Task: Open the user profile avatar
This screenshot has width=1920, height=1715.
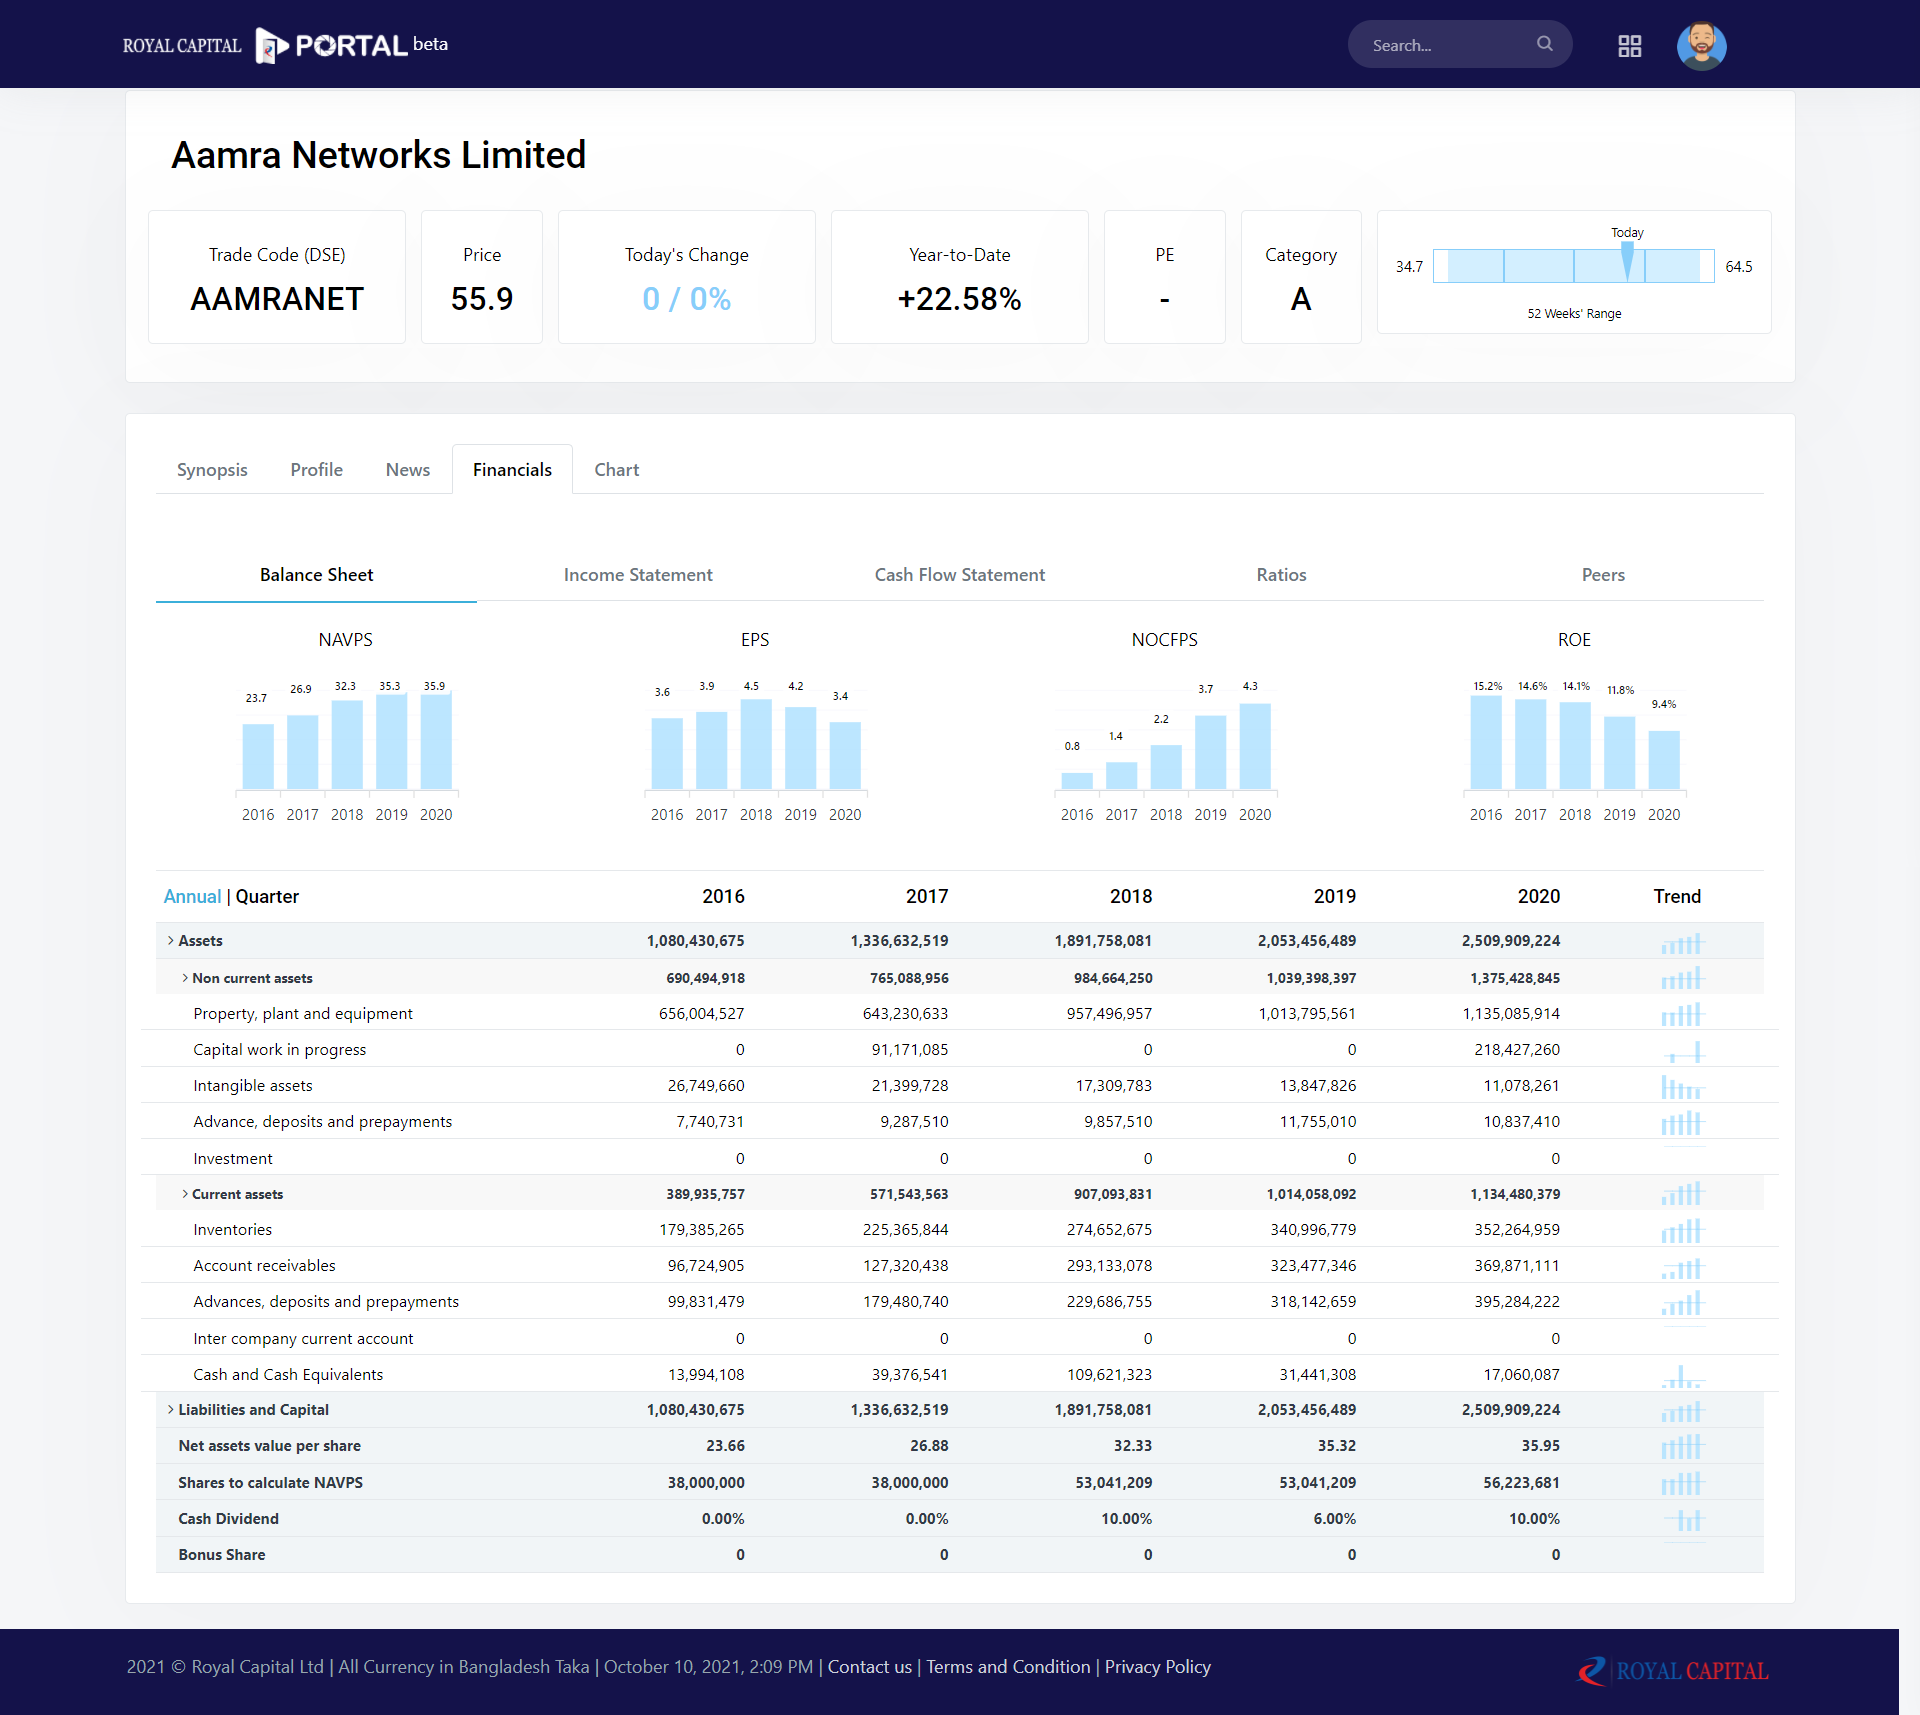Action: pos(1701,45)
